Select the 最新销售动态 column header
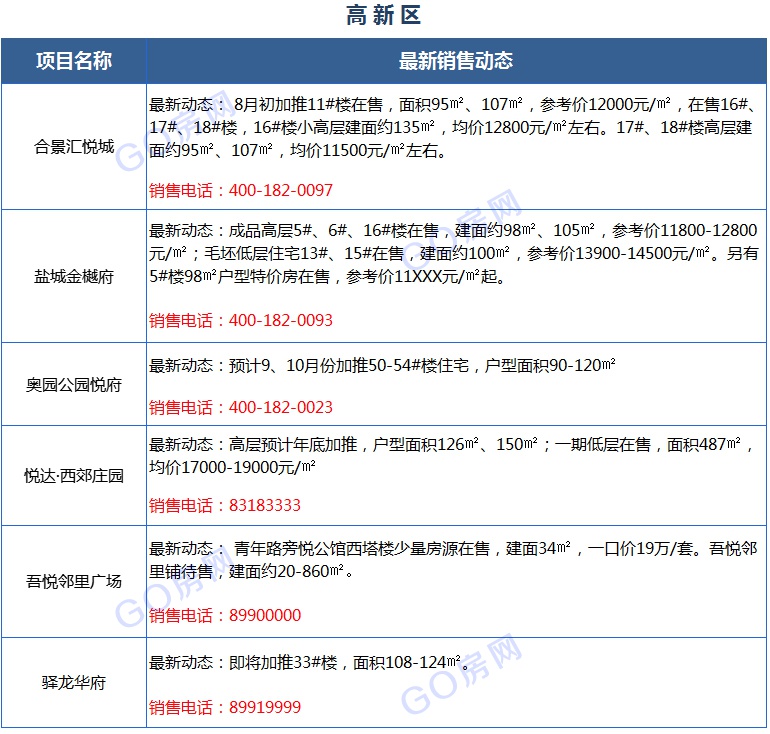Screen dimensions: 770x734 (456, 61)
